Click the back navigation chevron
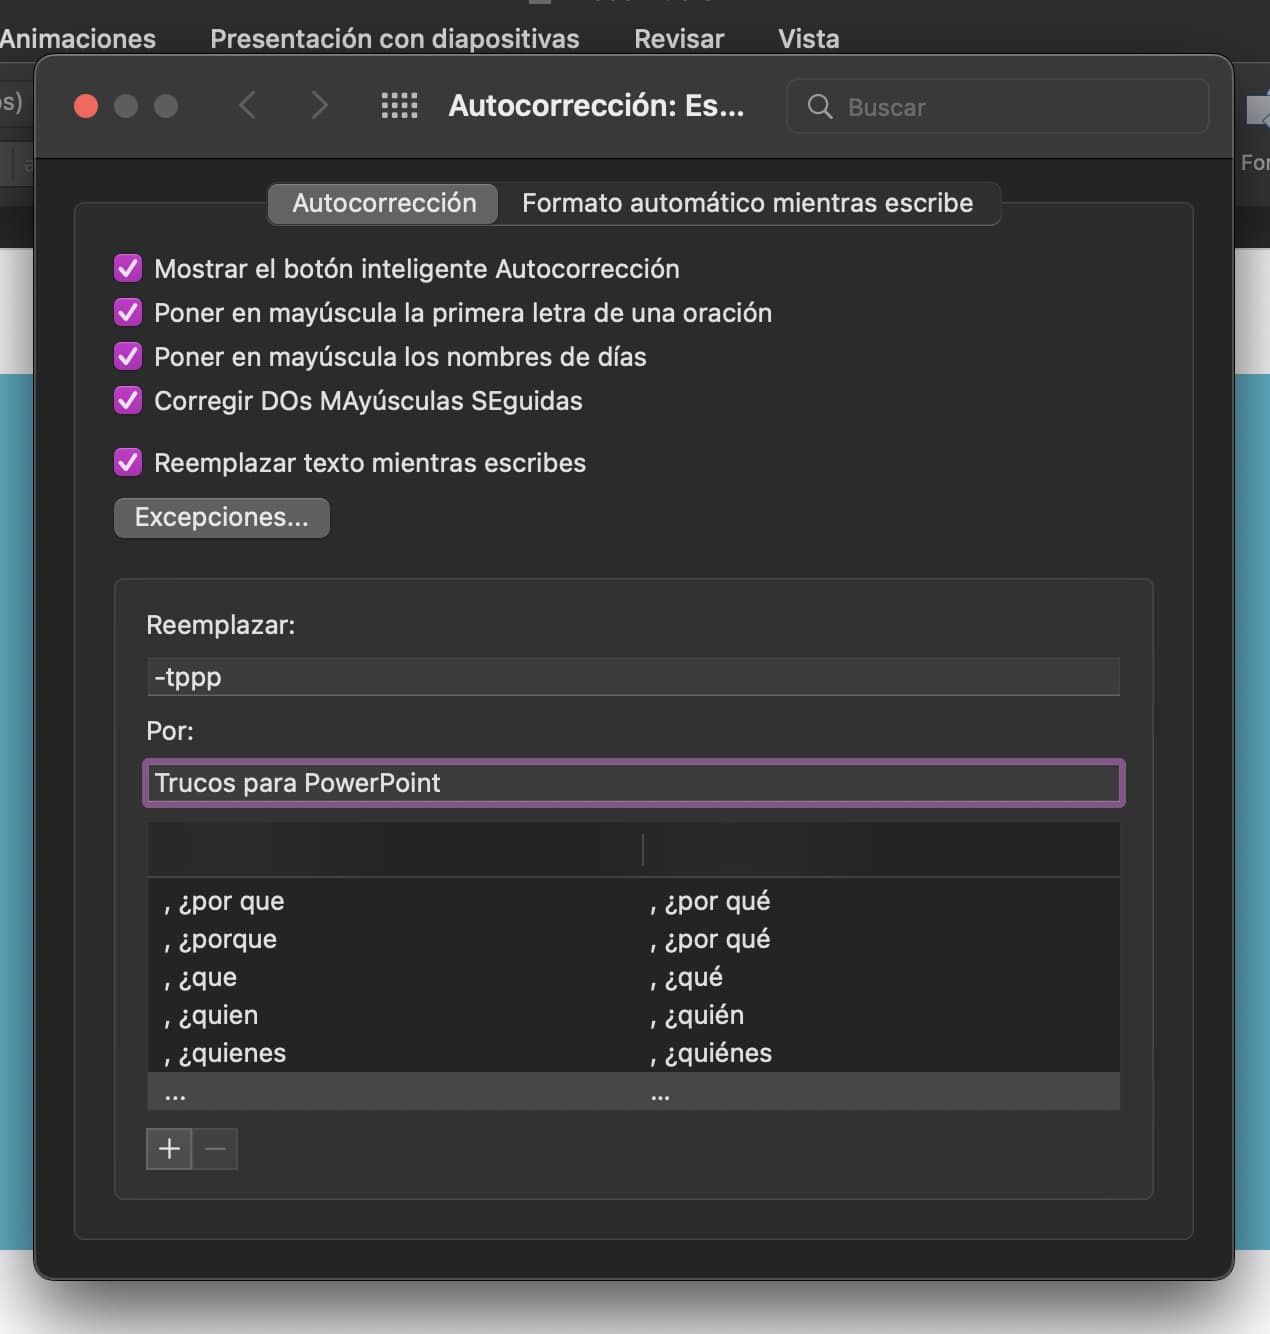 pyautogui.click(x=248, y=105)
